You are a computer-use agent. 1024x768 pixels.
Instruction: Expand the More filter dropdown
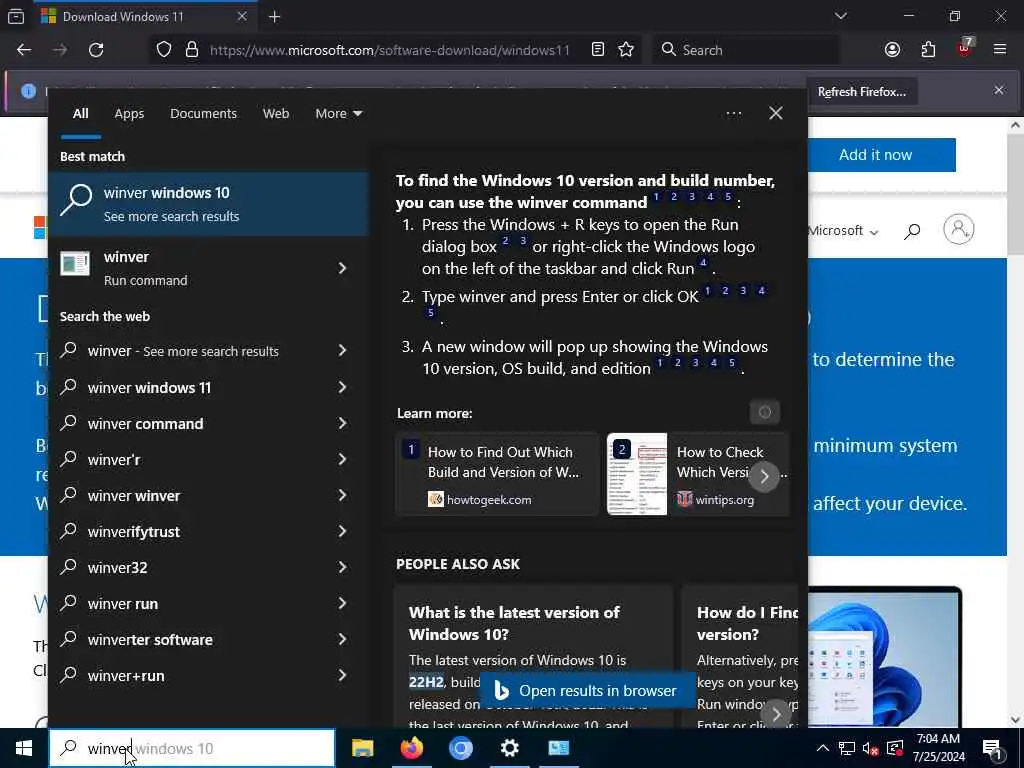point(338,114)
